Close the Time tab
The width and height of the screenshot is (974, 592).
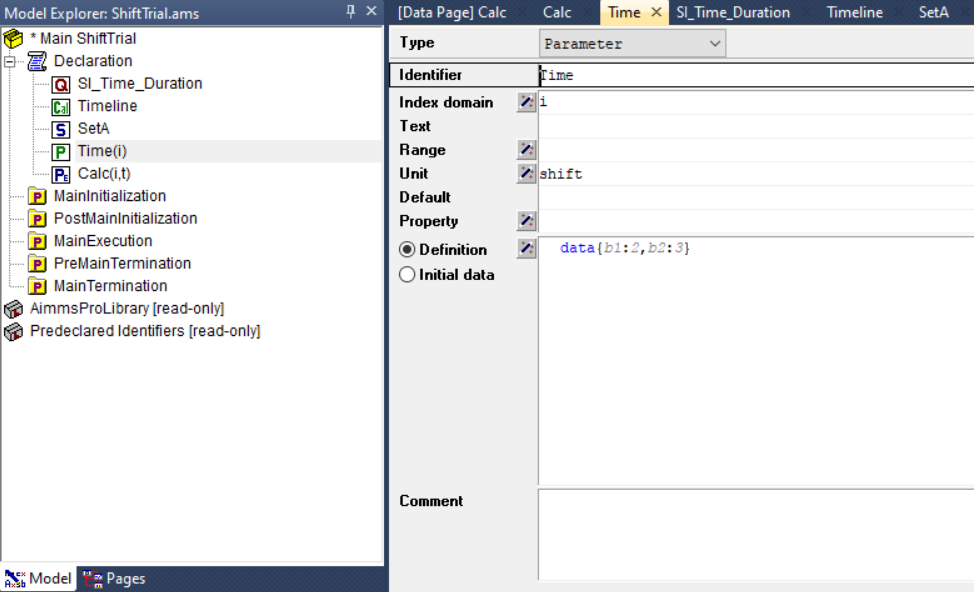coord(656,12)
